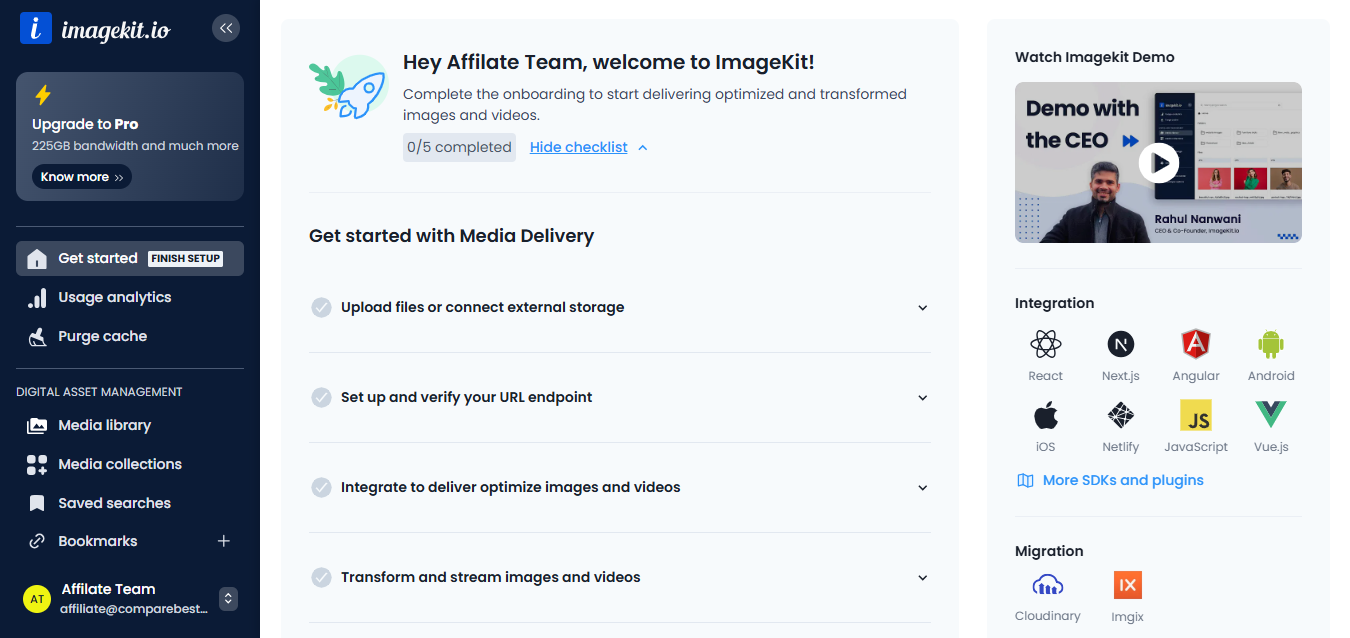Image resolution: width=1350 pixels, height=638 pixels.
Task: Click the DIGITAL ASSET MANAGEMENT section label
Action: (x=99, y=392)
